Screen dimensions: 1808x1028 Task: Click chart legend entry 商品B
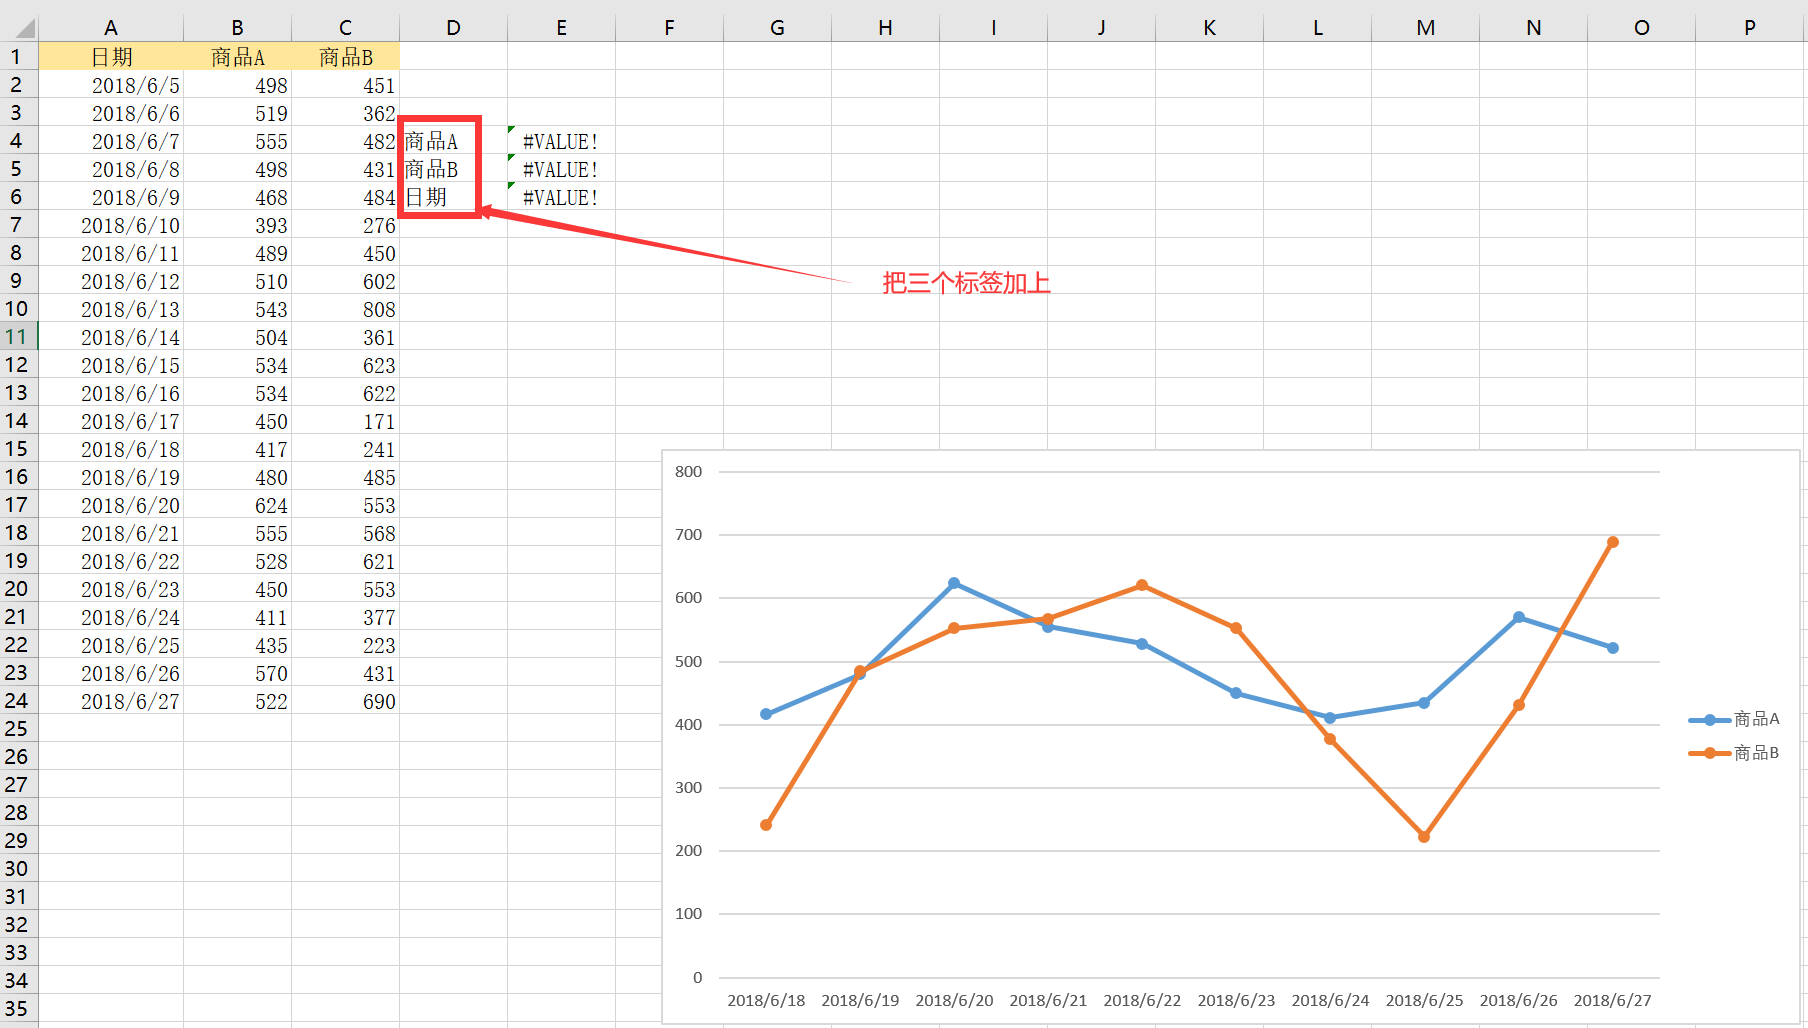[x=1734, y=753]
